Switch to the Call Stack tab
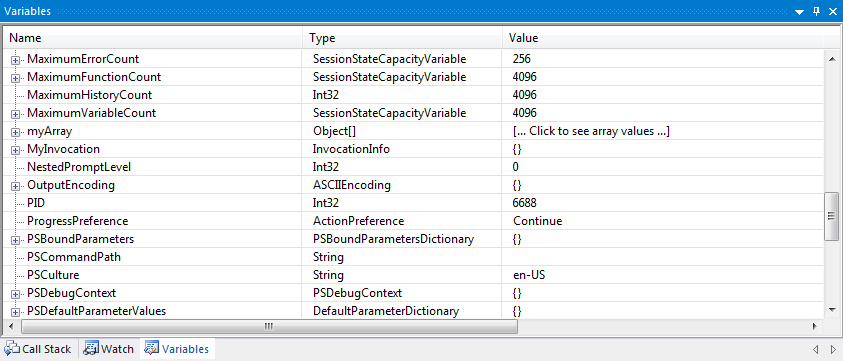The height and width of the screenshot is (361, 843). (x=39, y=349)
